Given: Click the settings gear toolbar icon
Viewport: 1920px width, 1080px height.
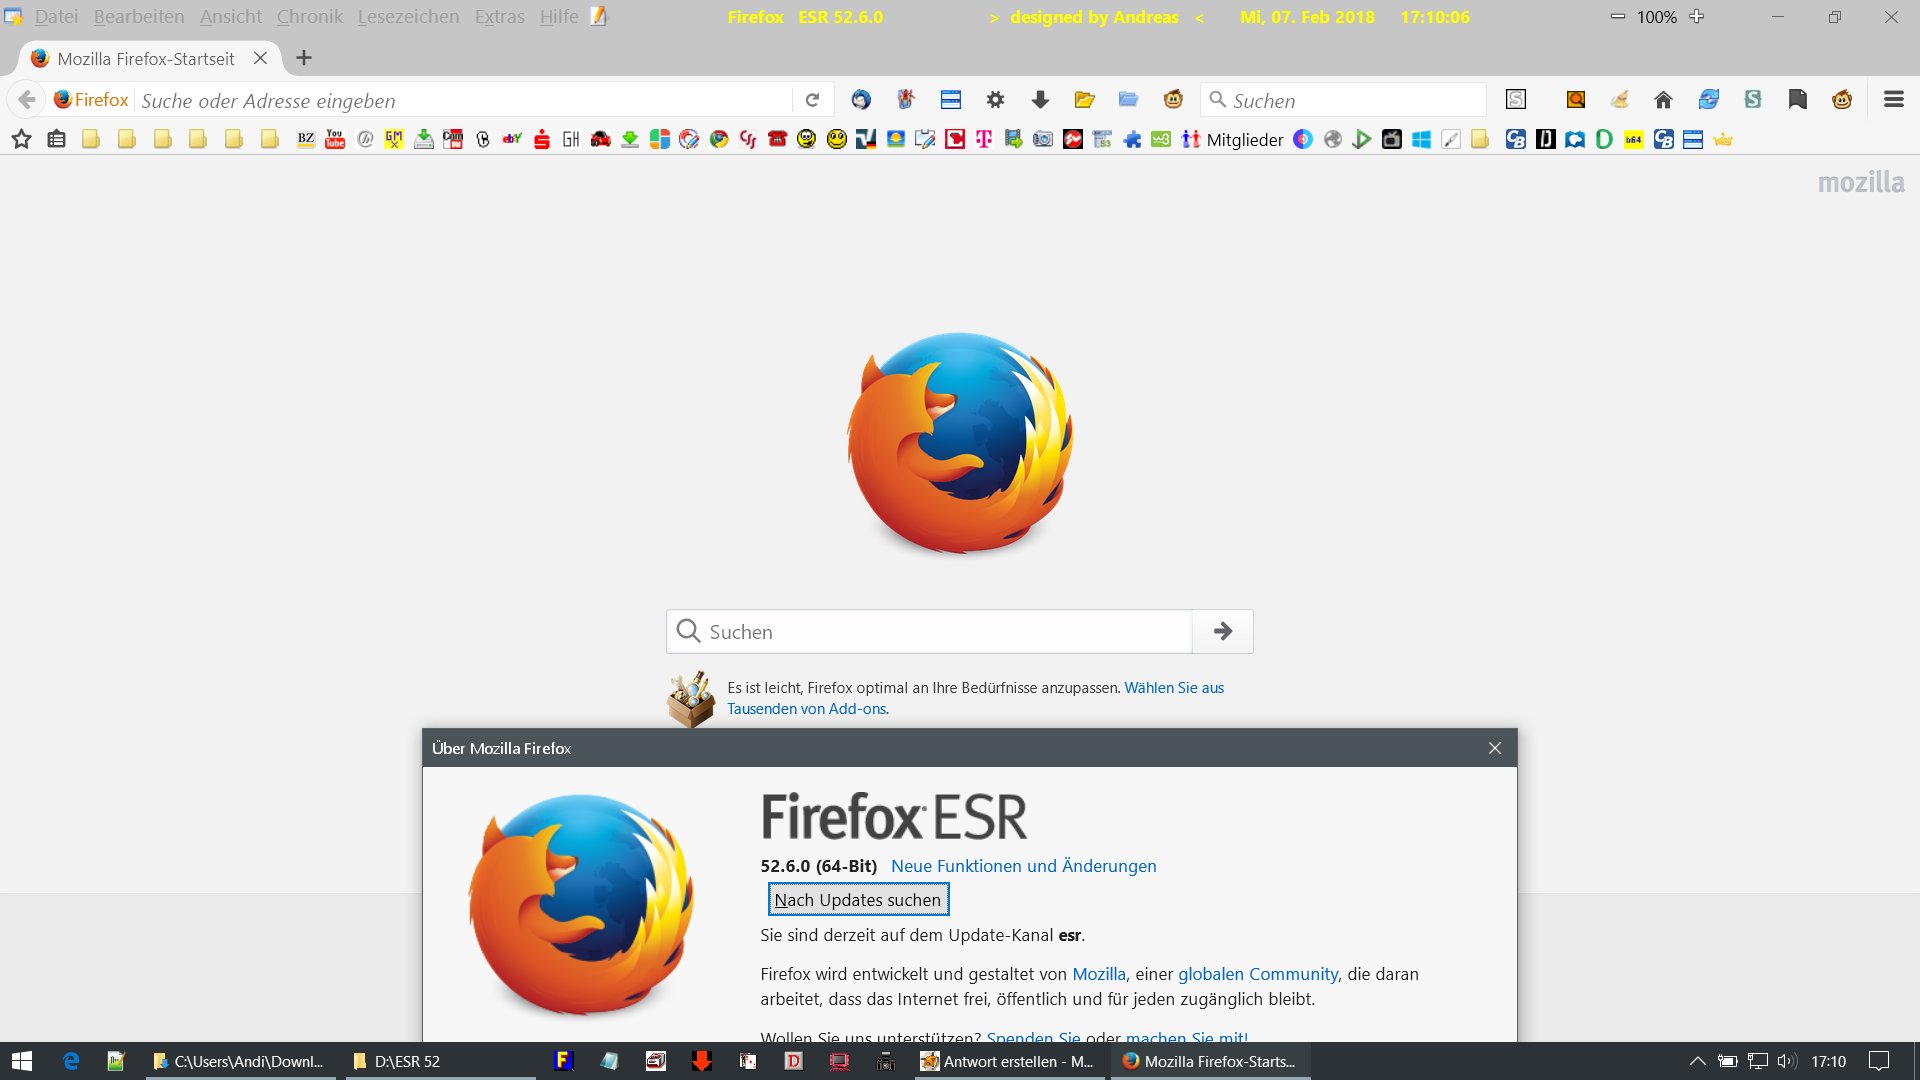Looking at the screenshot, I should (x=995, y=100).
